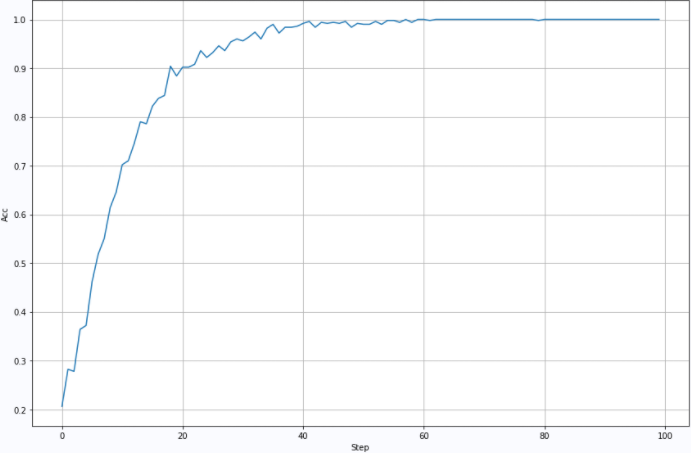Screen dimensions: 691x453
Task: Click the y-axis tick label 0.8
Action: pos(21,118)
